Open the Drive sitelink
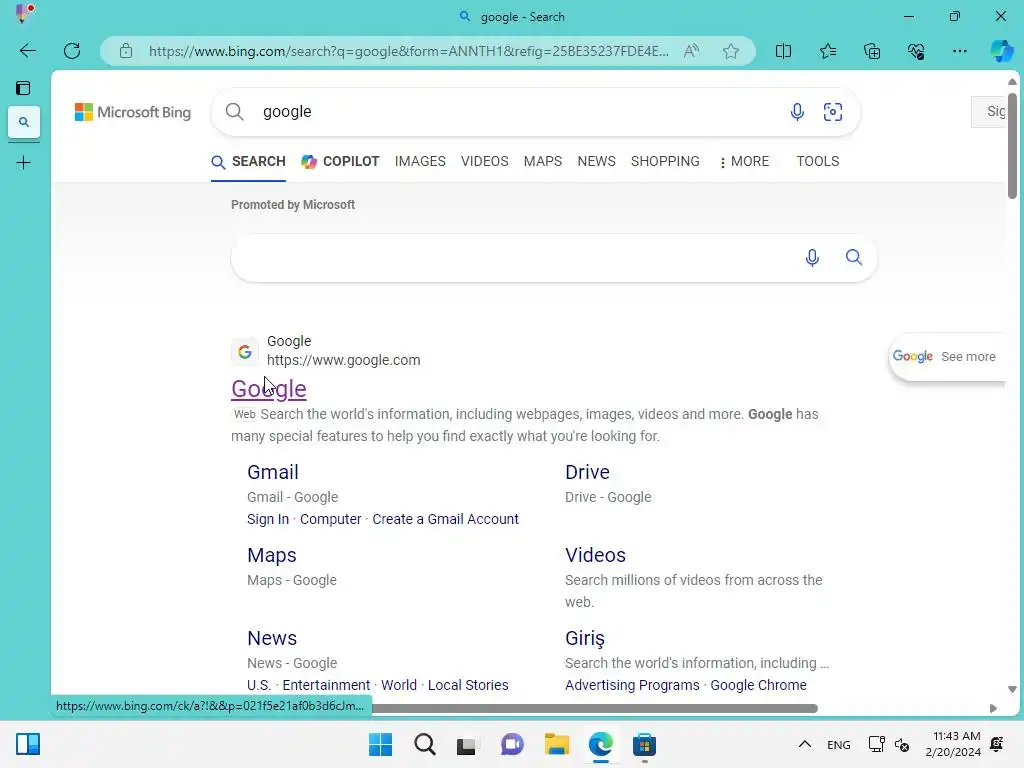Image resolution: width=1024 pixels, height=768 pixels. coord(587,472)
